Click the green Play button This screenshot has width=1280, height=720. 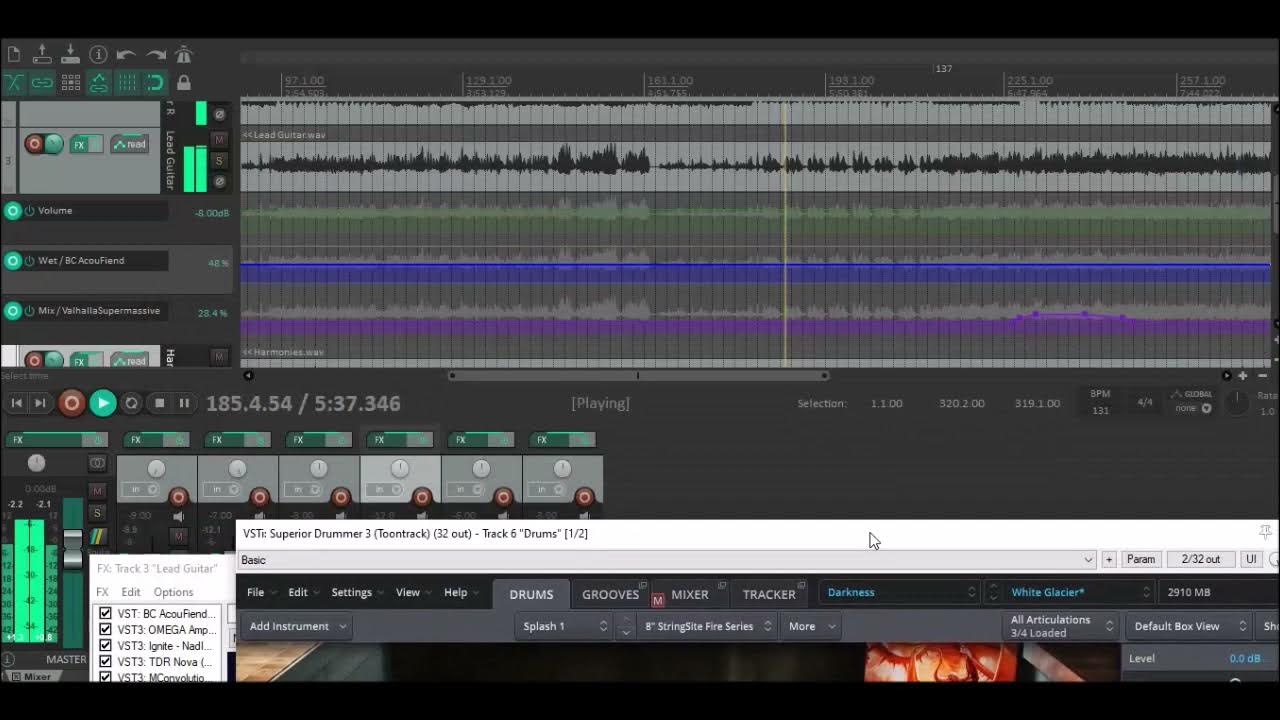point(102,403)
